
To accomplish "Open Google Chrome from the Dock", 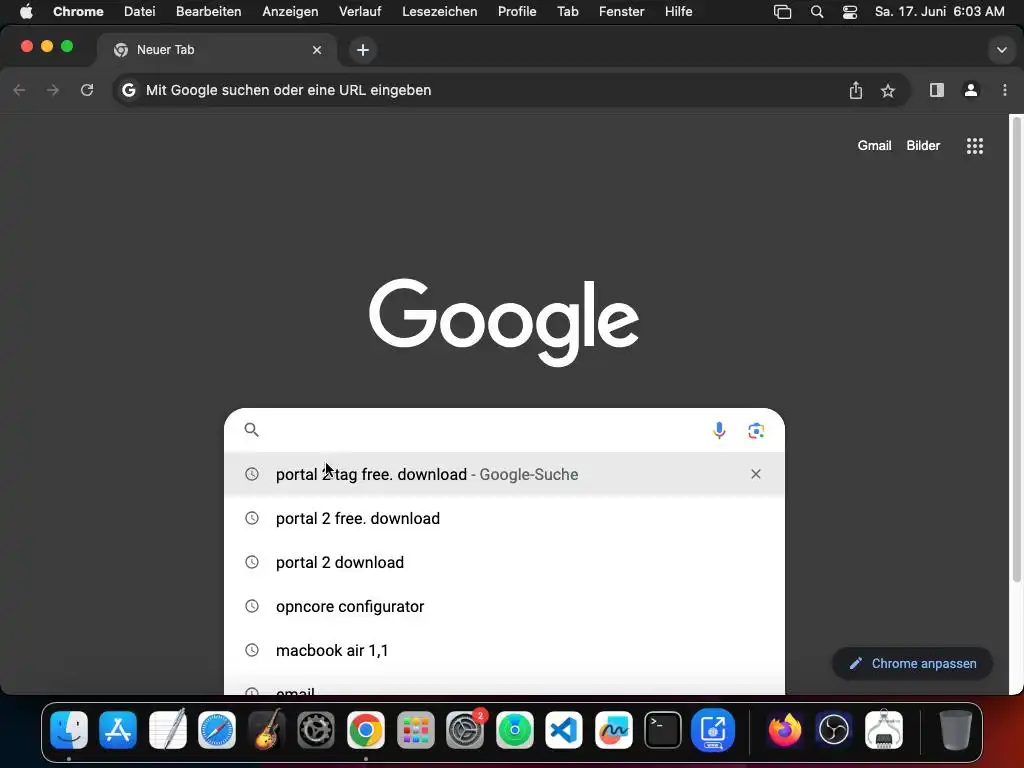I will (x=366, y=729).
